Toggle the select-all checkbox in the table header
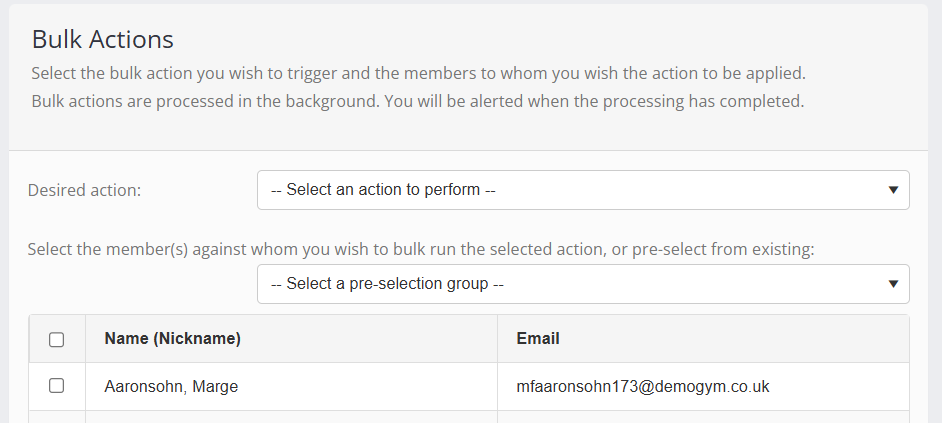 [57, 340]
